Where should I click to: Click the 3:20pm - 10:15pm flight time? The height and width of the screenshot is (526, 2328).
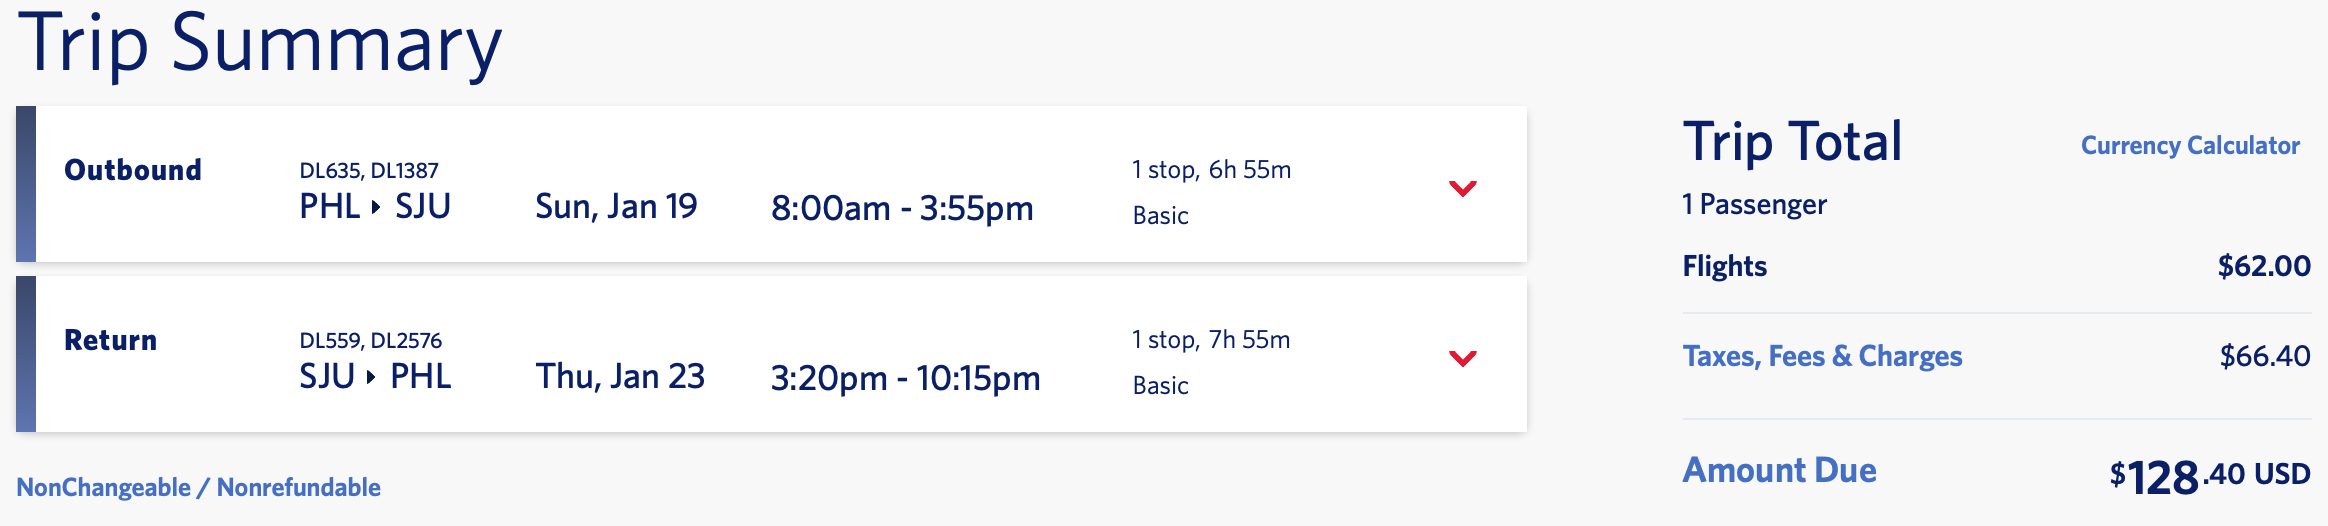905,378
